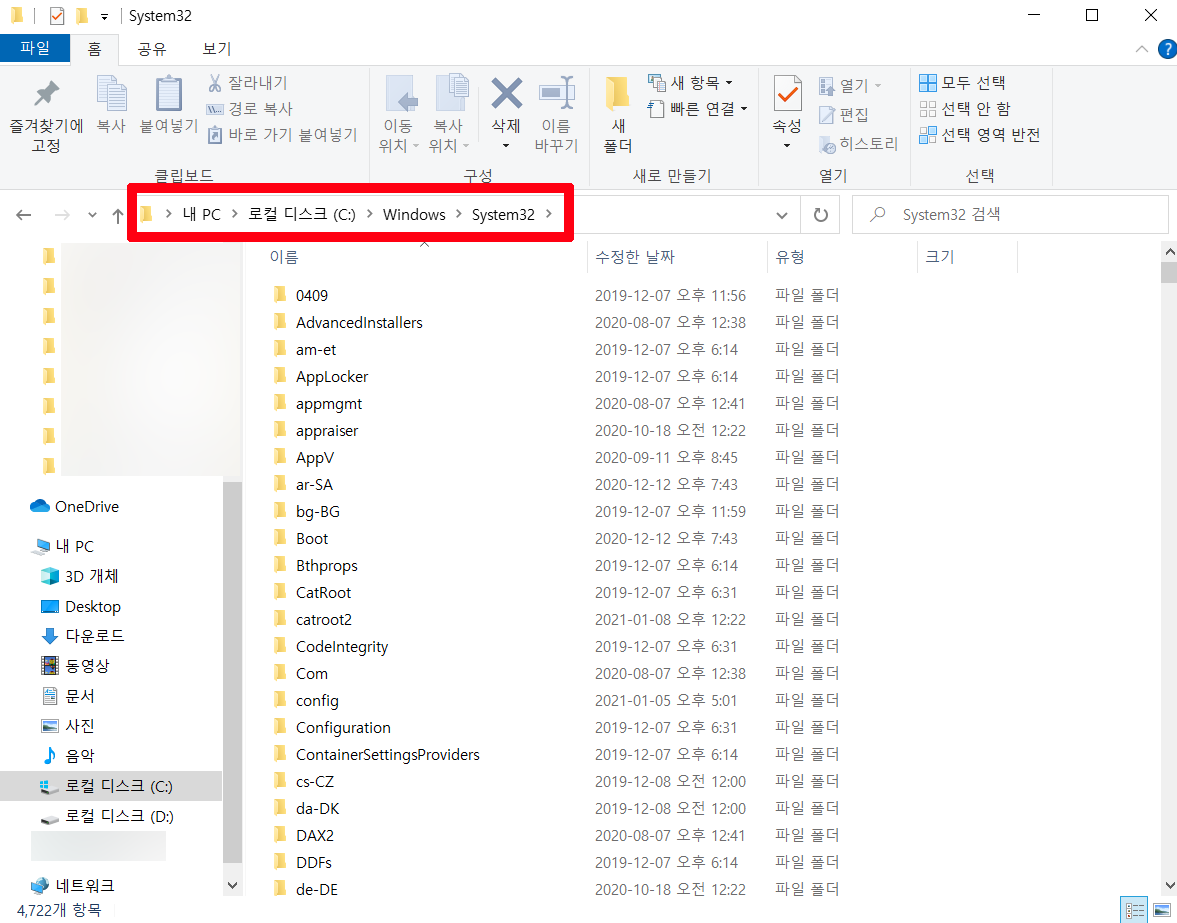The width and height of the screenshot is (1177, 923).
Task: Create 새 폴더 (New folder)
Action: pos(618,115)
